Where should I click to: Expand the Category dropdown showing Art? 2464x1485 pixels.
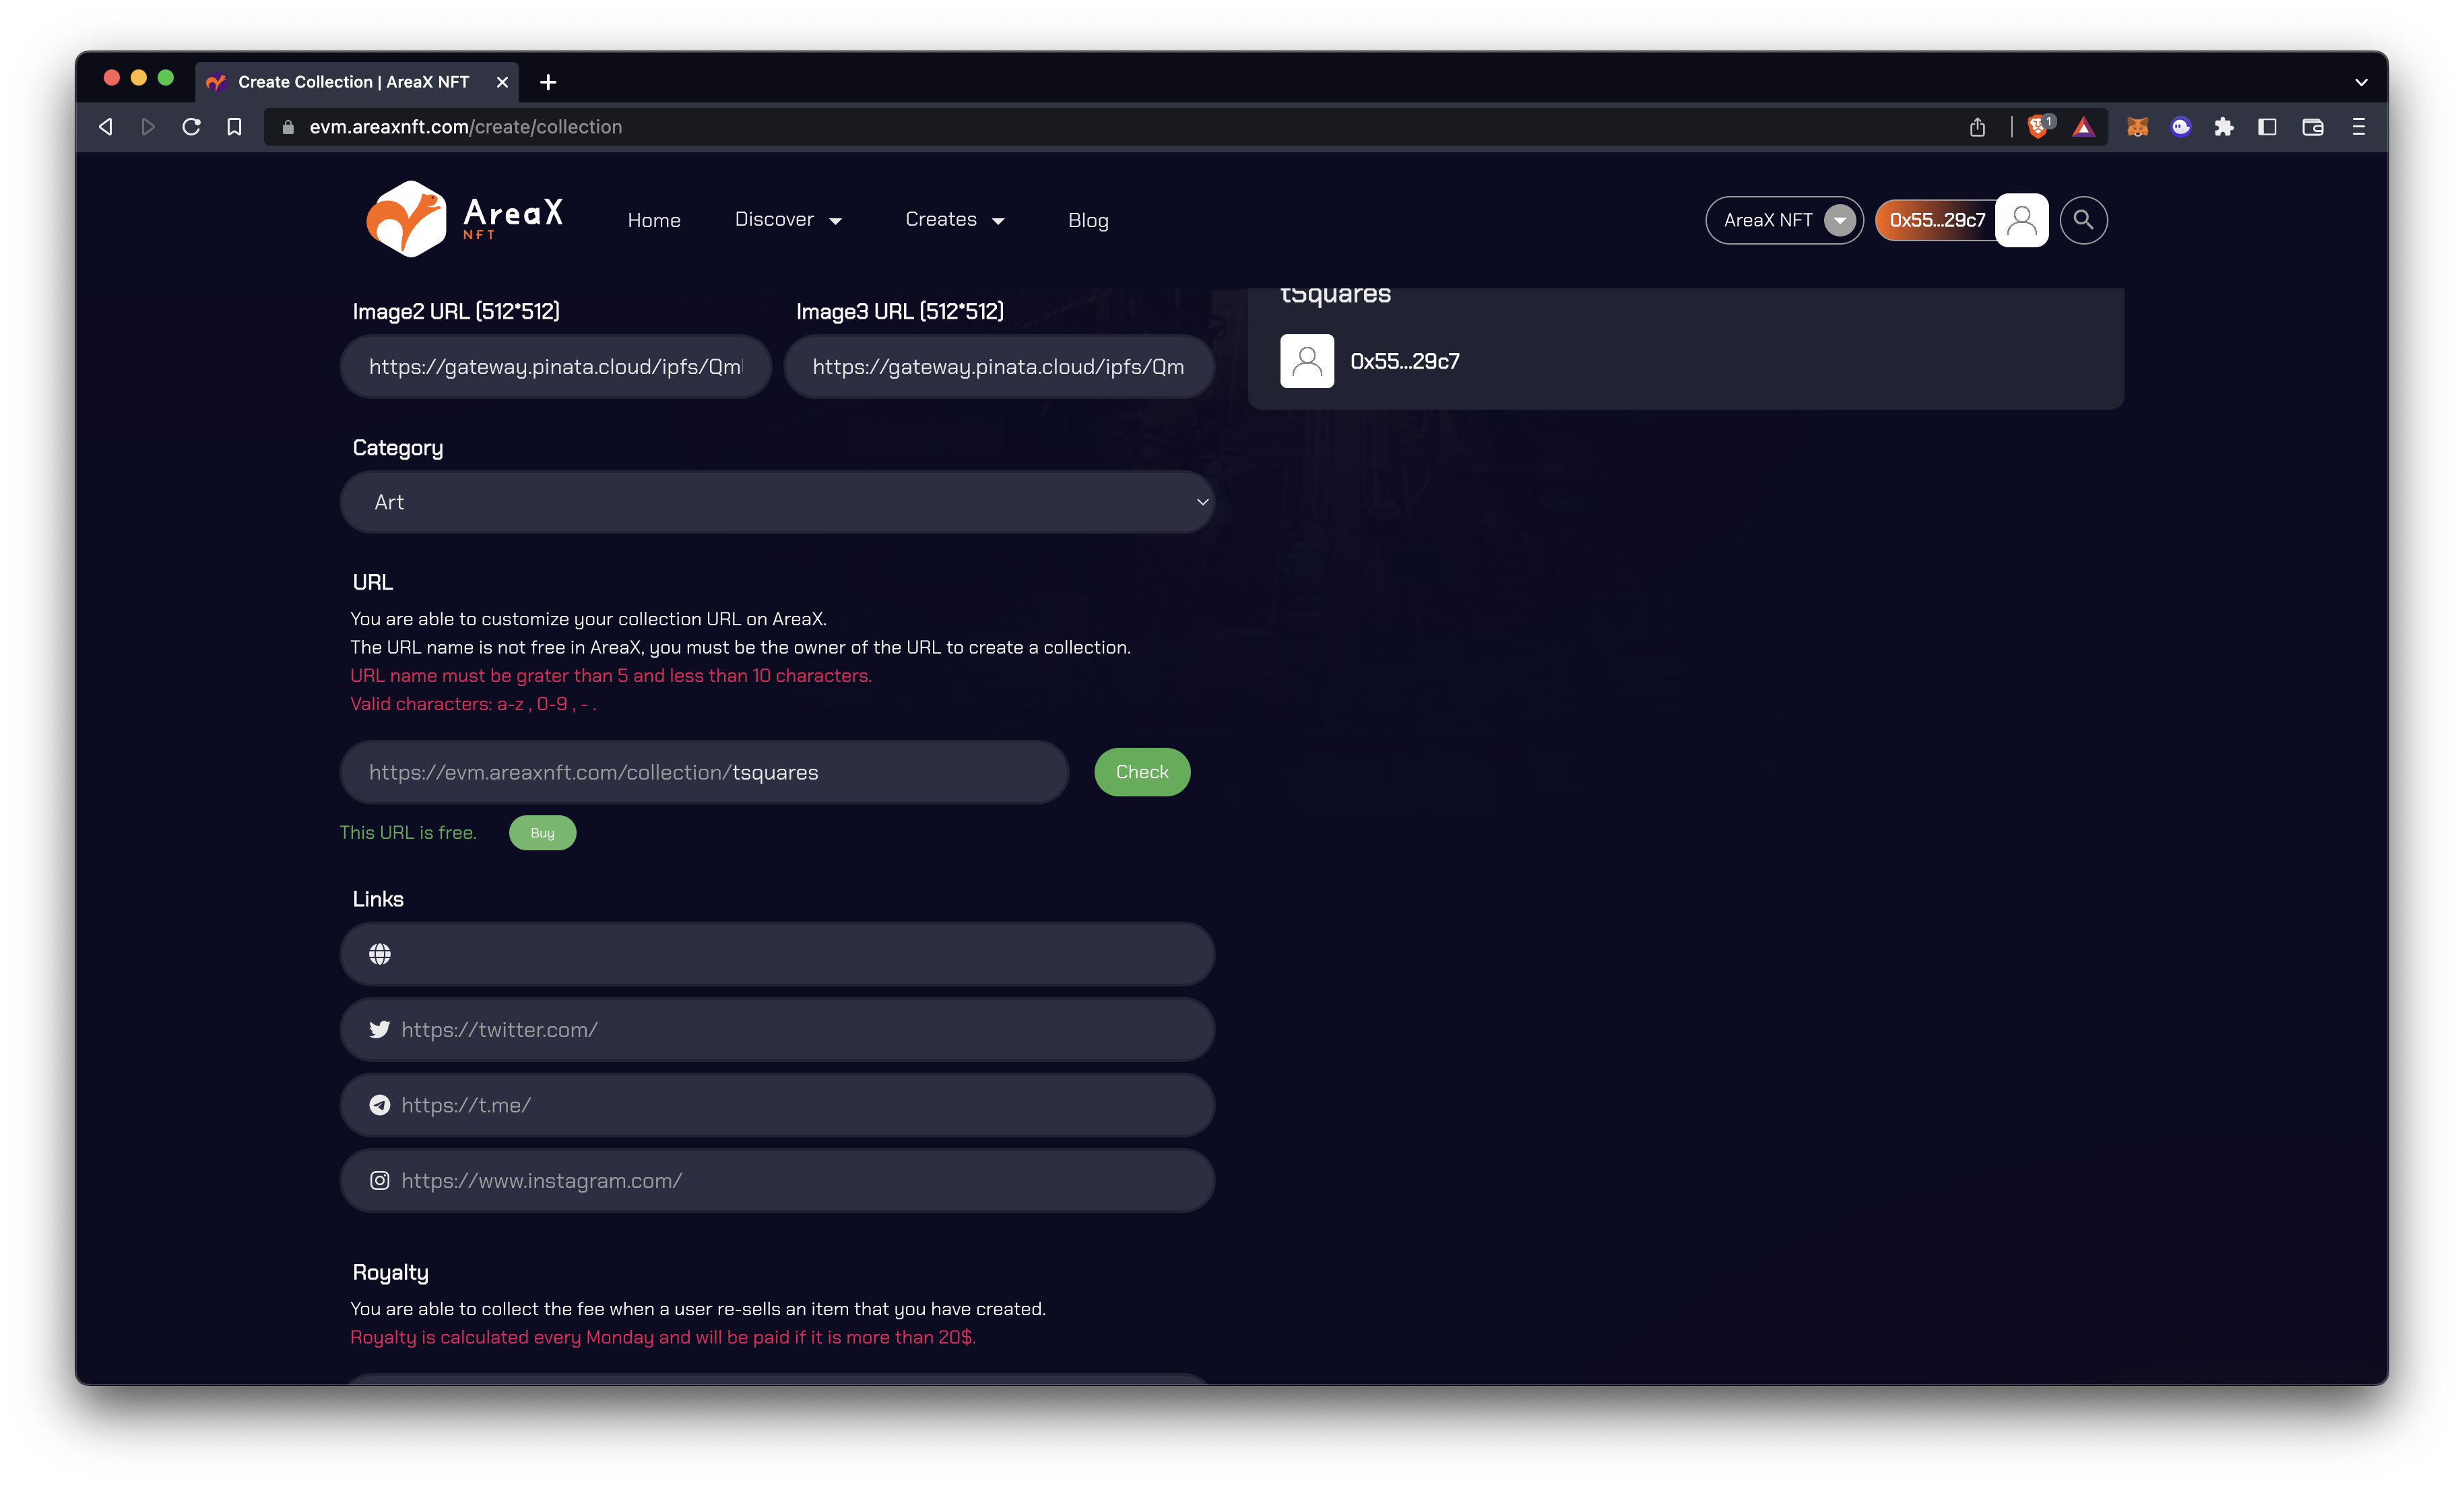777,502
